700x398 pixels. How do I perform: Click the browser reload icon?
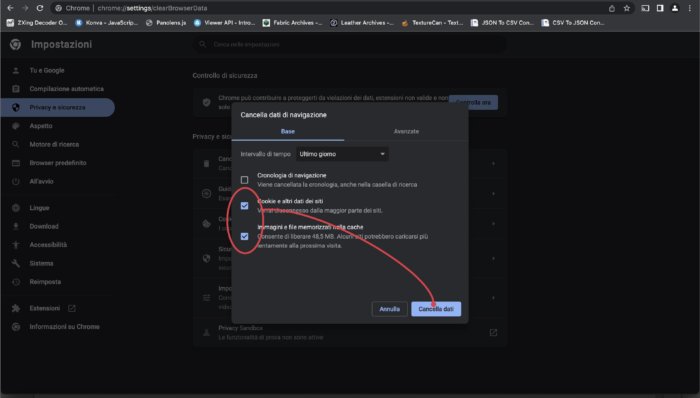pos(40,8)
